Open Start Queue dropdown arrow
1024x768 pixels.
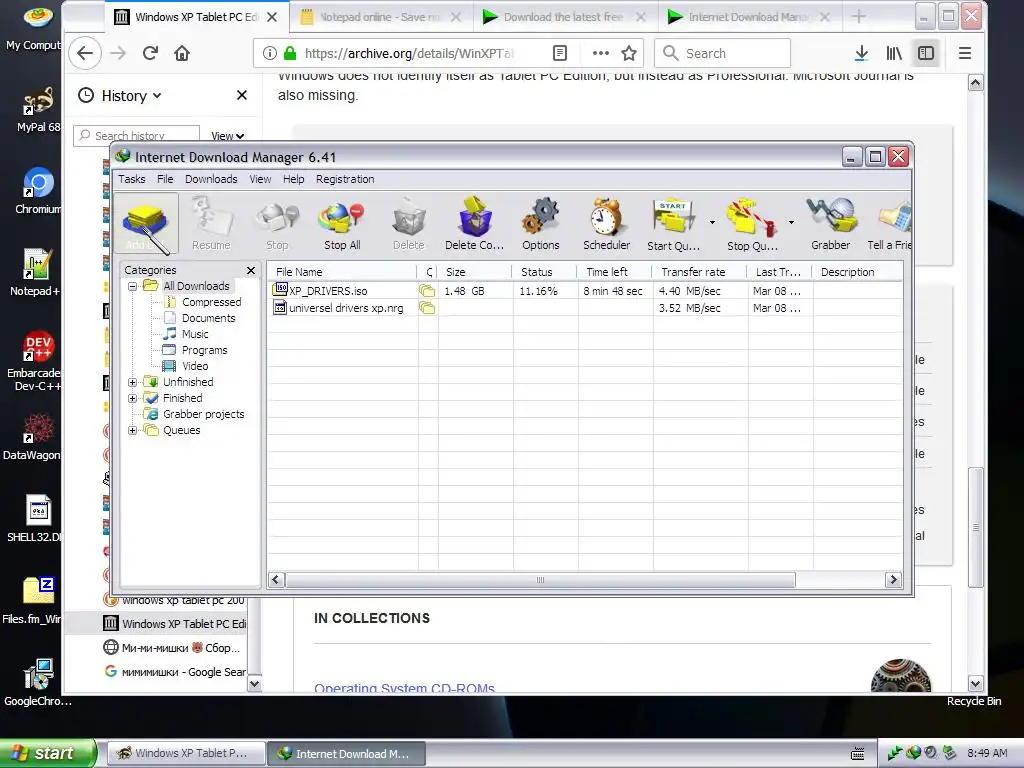[712, 223]
